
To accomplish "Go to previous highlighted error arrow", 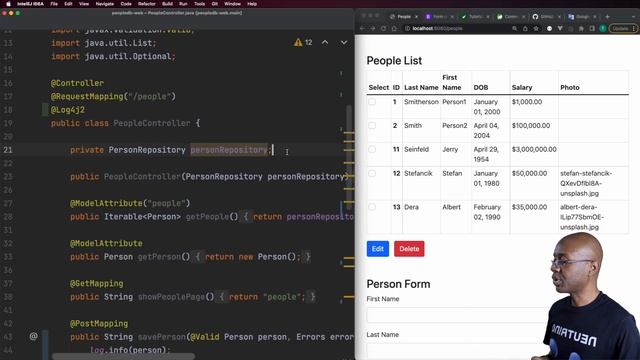I will (325, 42).
